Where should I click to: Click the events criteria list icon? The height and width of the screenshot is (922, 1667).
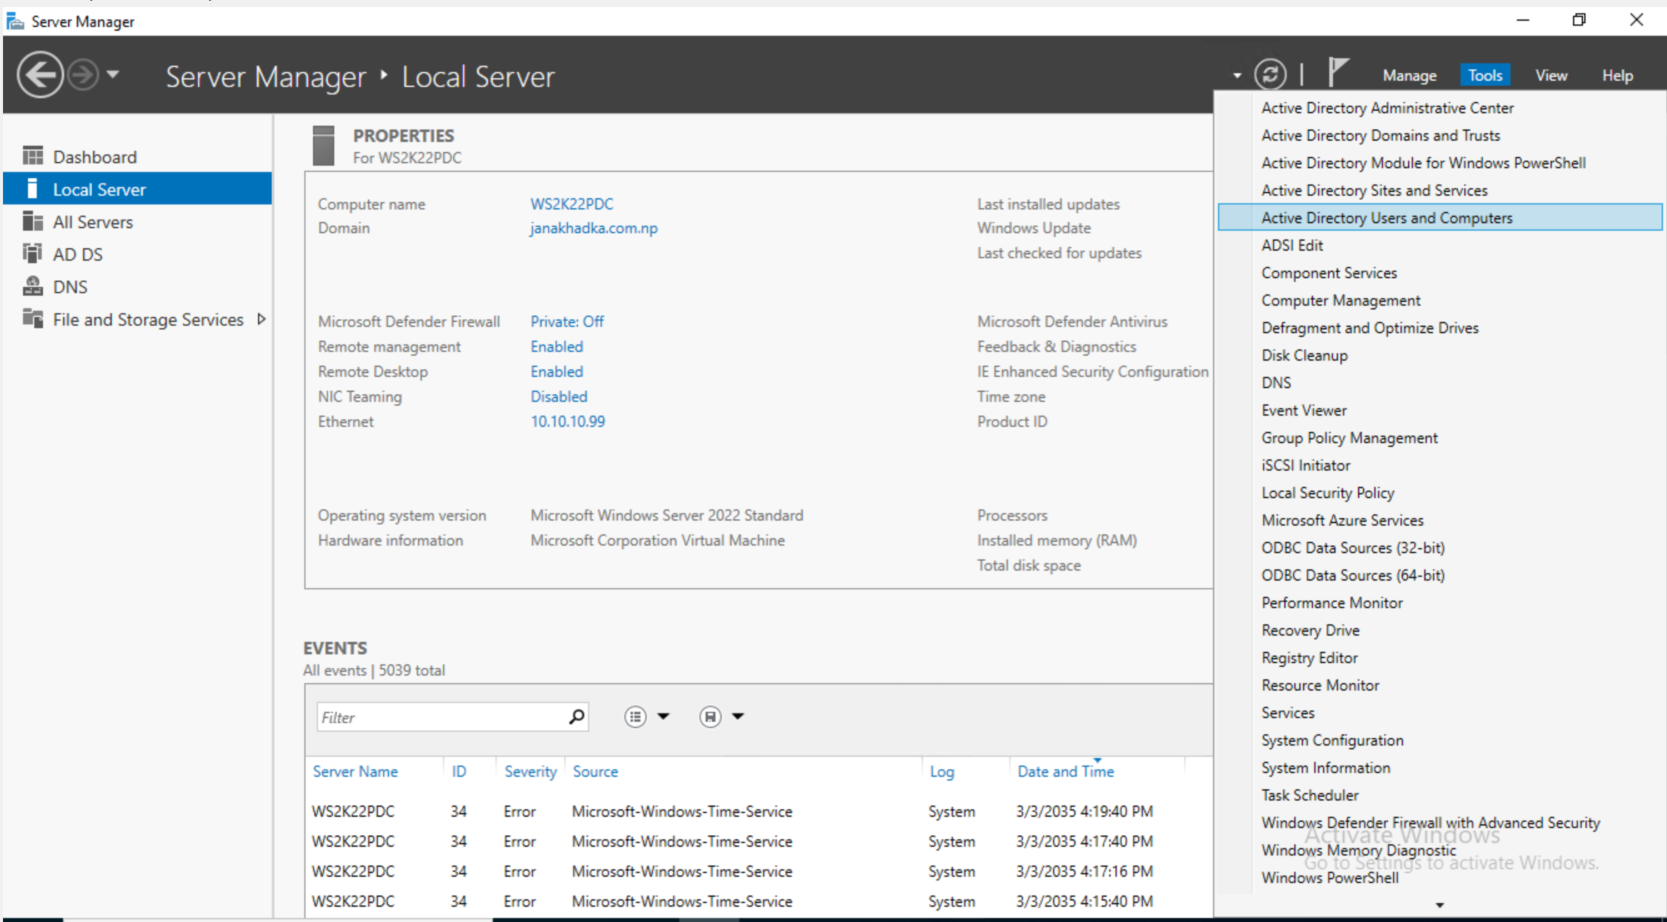tap(635, 717)
